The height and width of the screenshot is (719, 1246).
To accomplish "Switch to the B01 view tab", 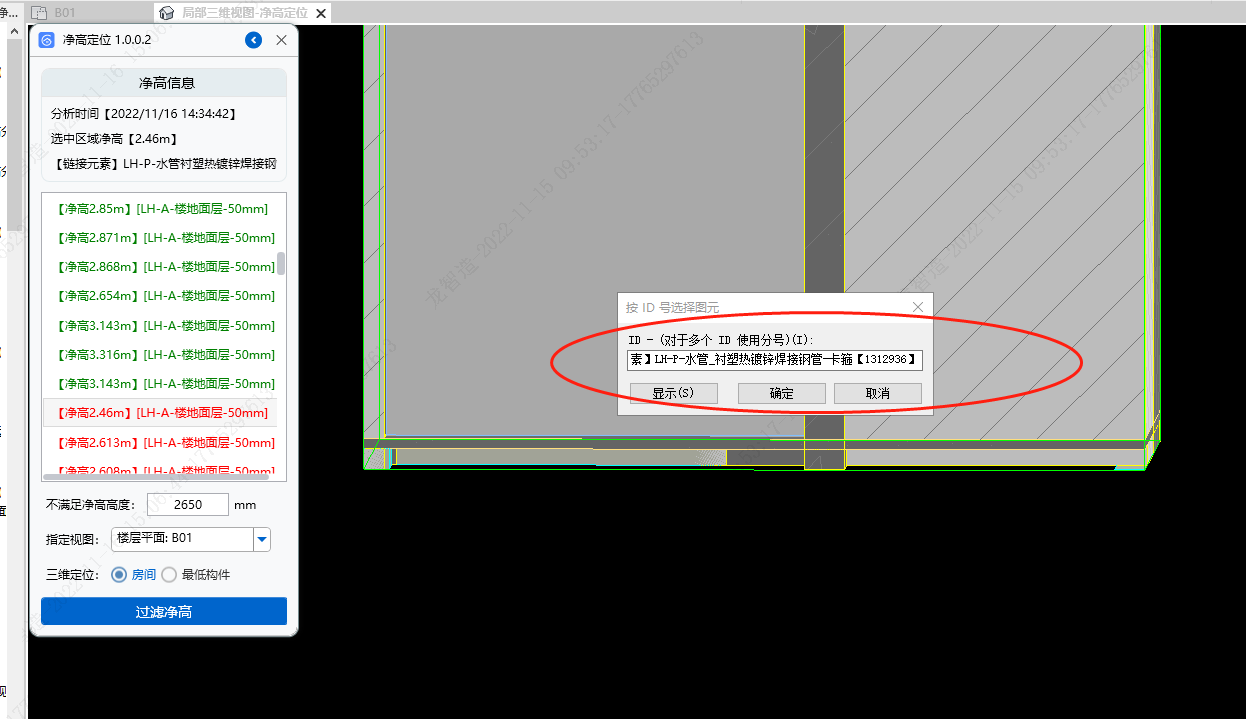I will coord(64,12).
